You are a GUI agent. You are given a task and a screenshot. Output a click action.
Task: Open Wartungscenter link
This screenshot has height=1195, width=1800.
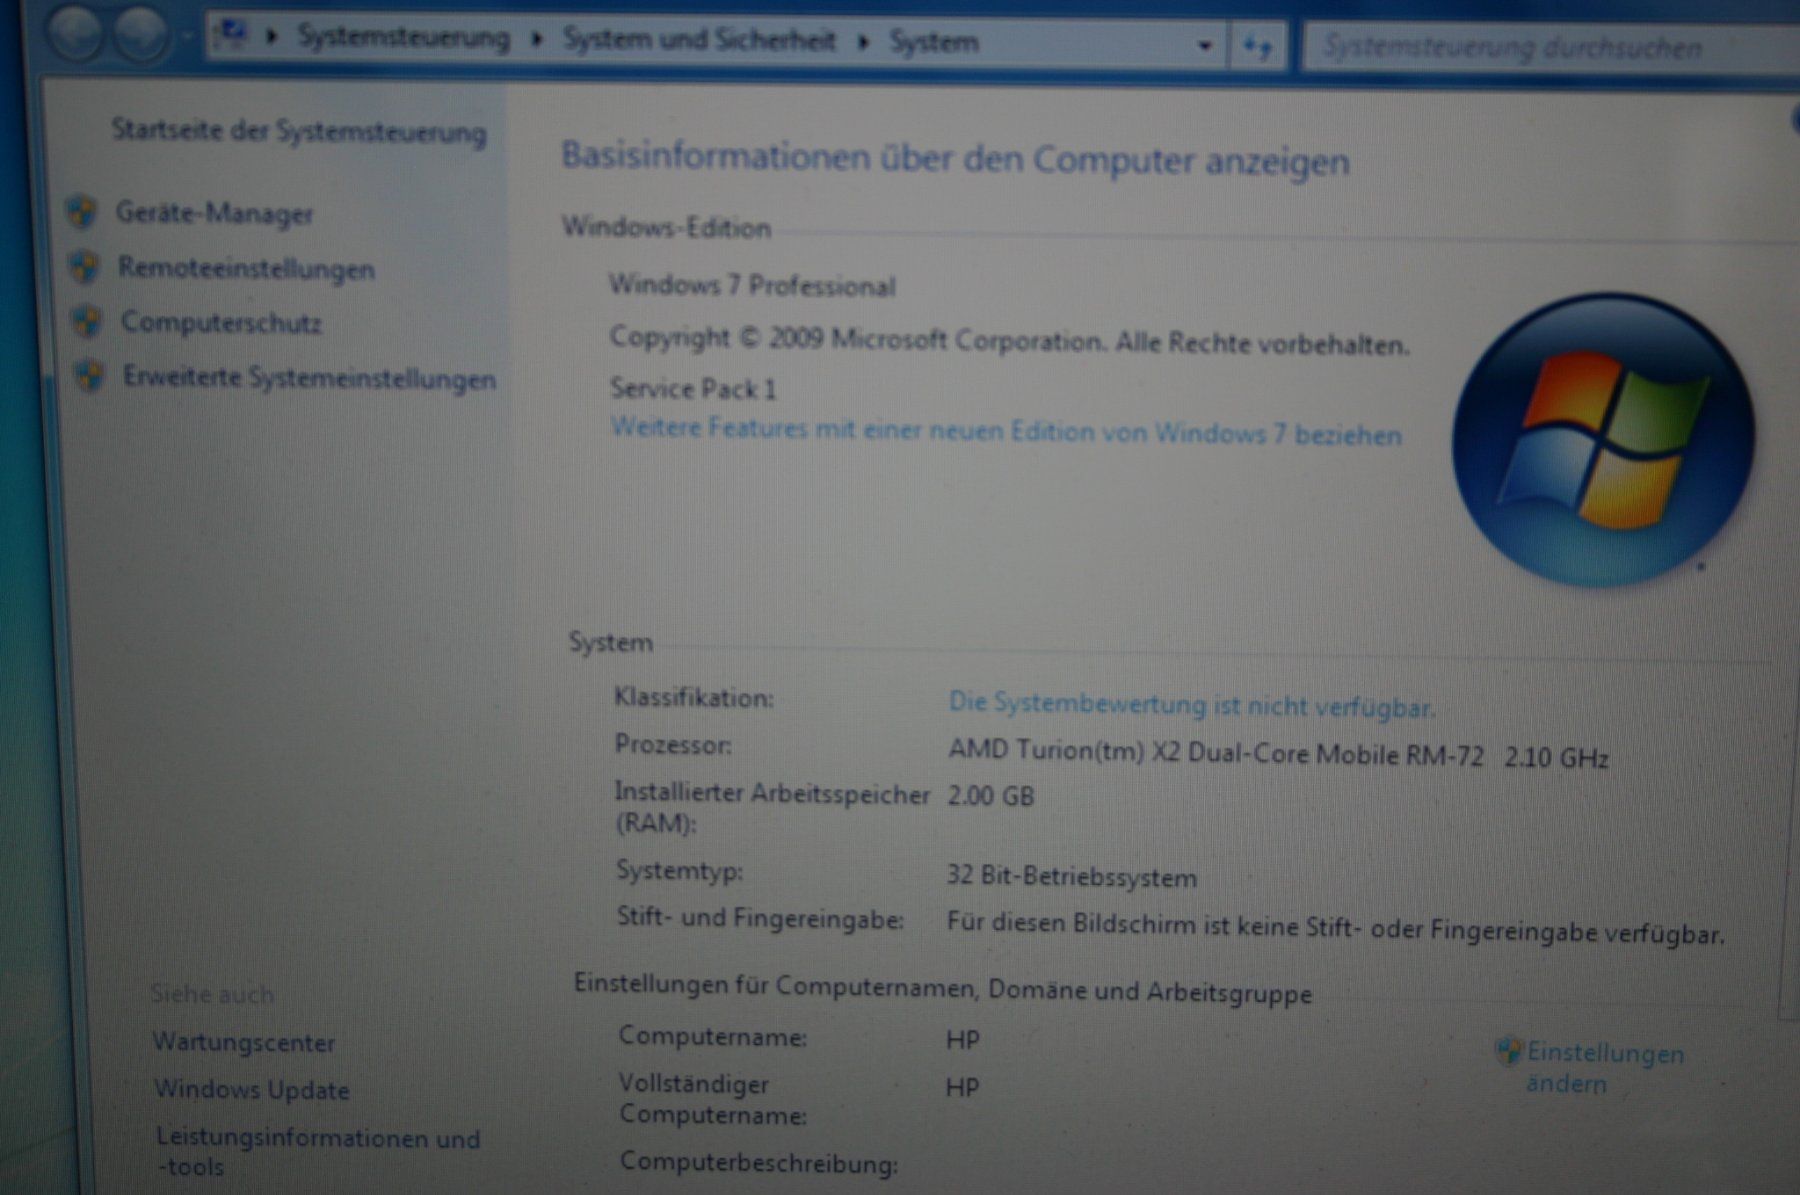[x=244, y=1042]
